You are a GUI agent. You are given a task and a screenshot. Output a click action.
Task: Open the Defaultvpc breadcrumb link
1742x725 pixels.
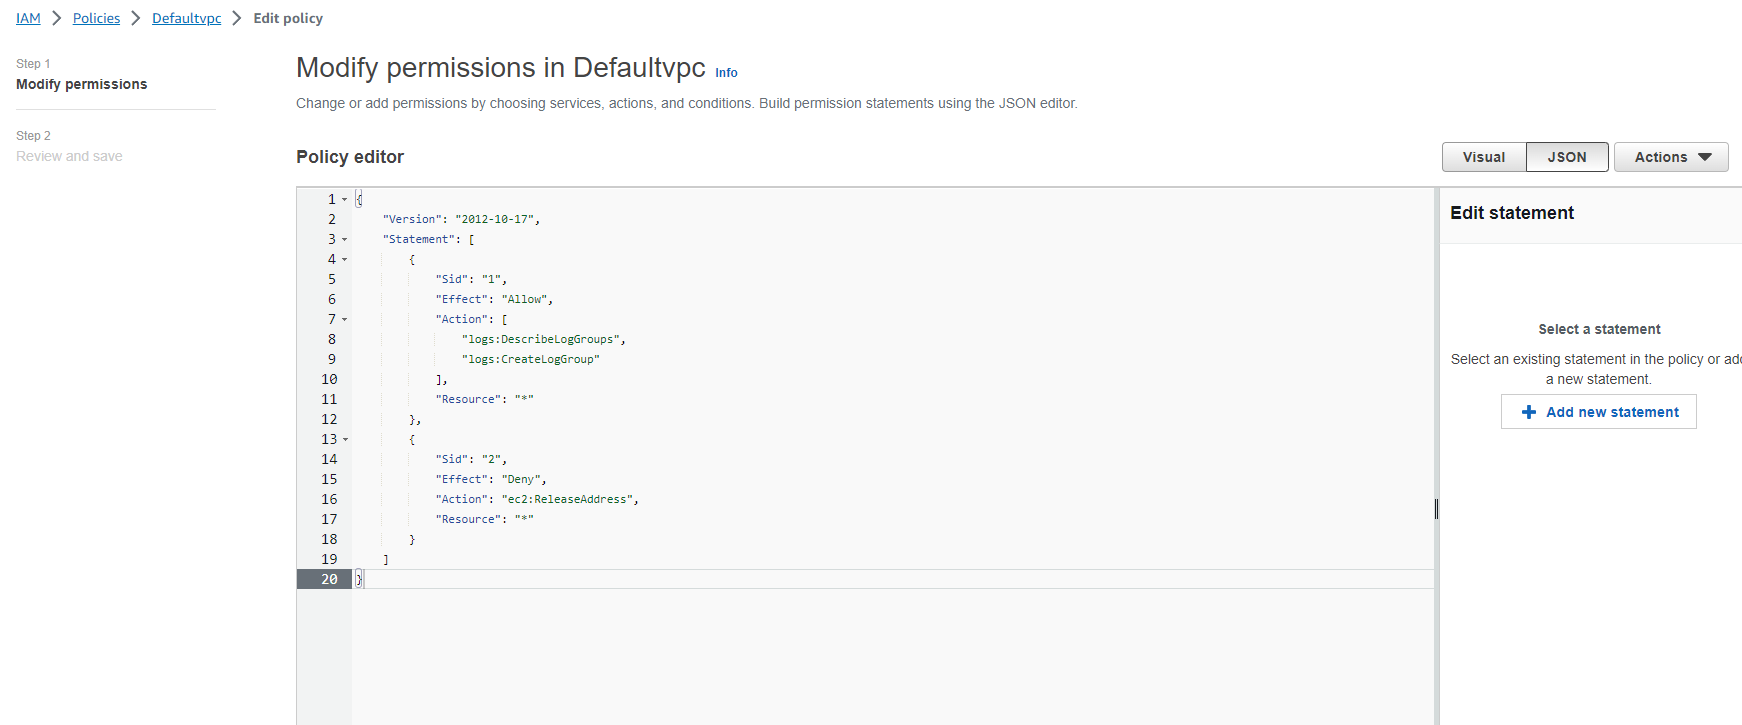click(x=187, y=18)
